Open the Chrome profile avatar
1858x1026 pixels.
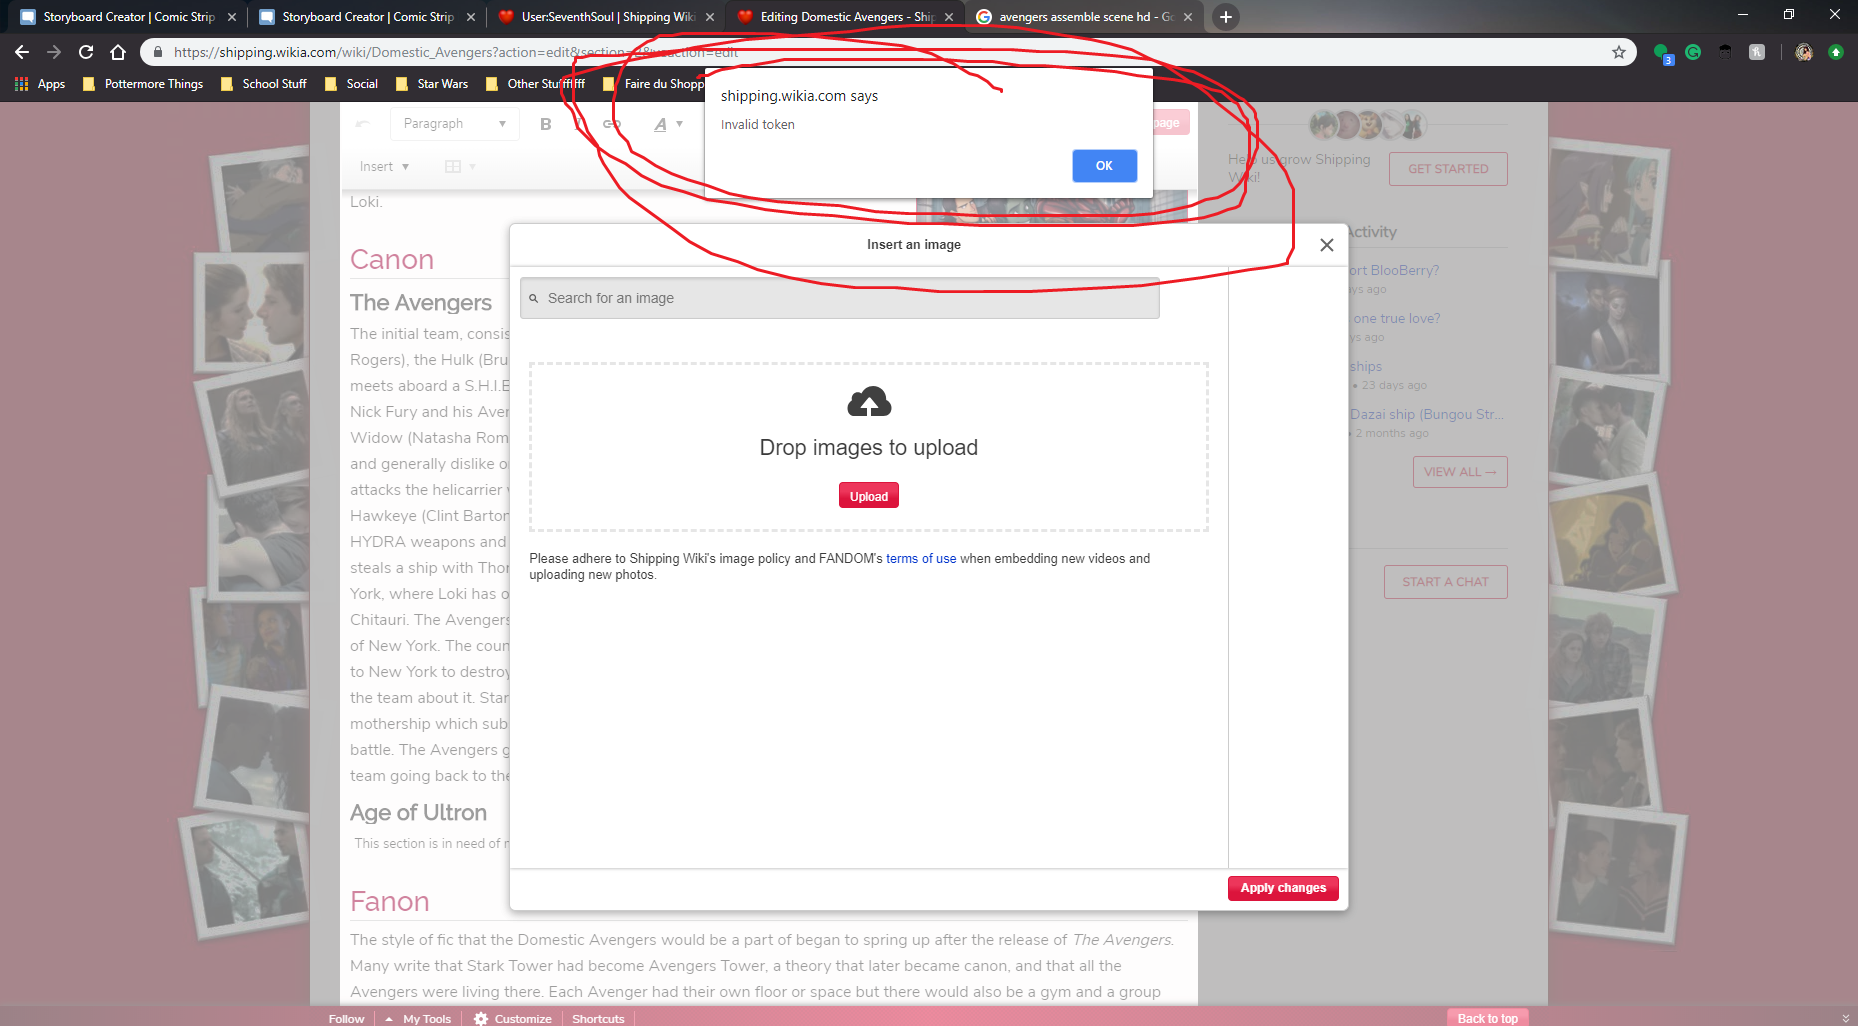pos(1804,52)
